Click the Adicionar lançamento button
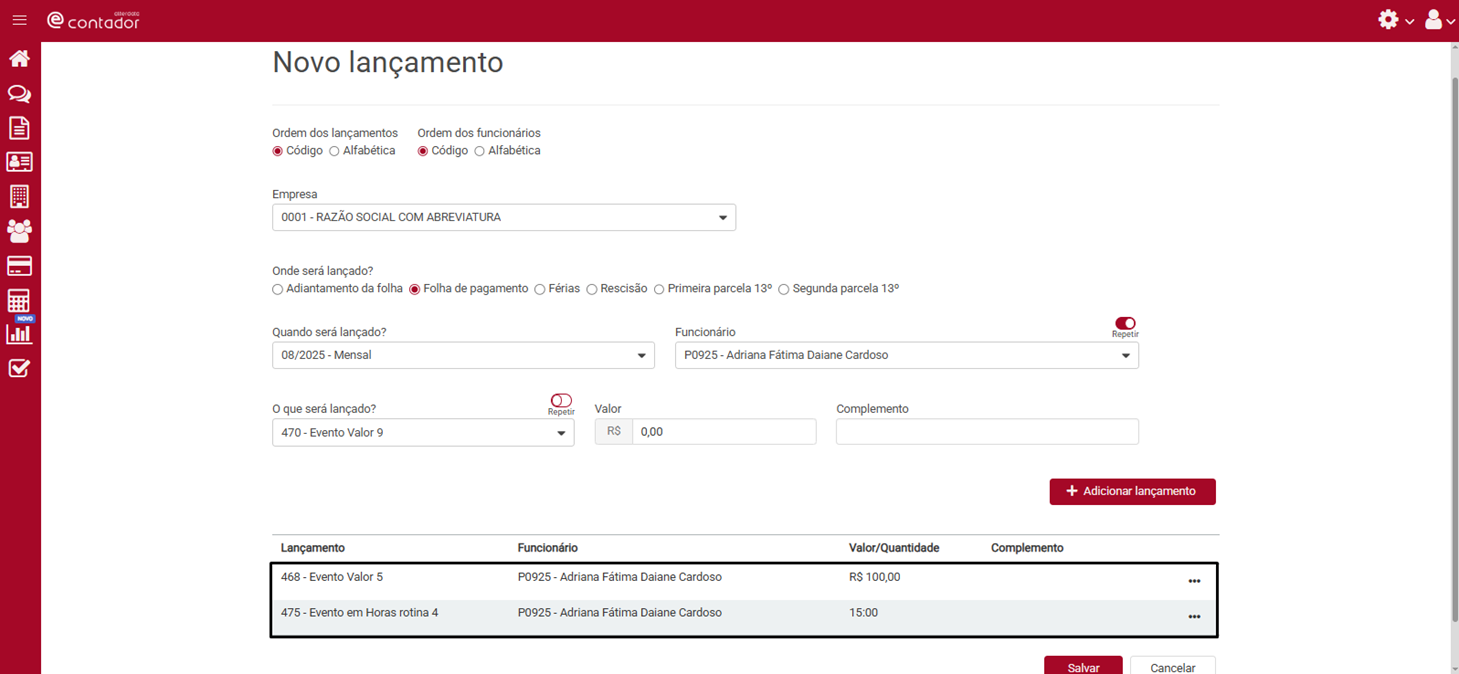This screenshot has width=1459, height=674. (1132, 491)
